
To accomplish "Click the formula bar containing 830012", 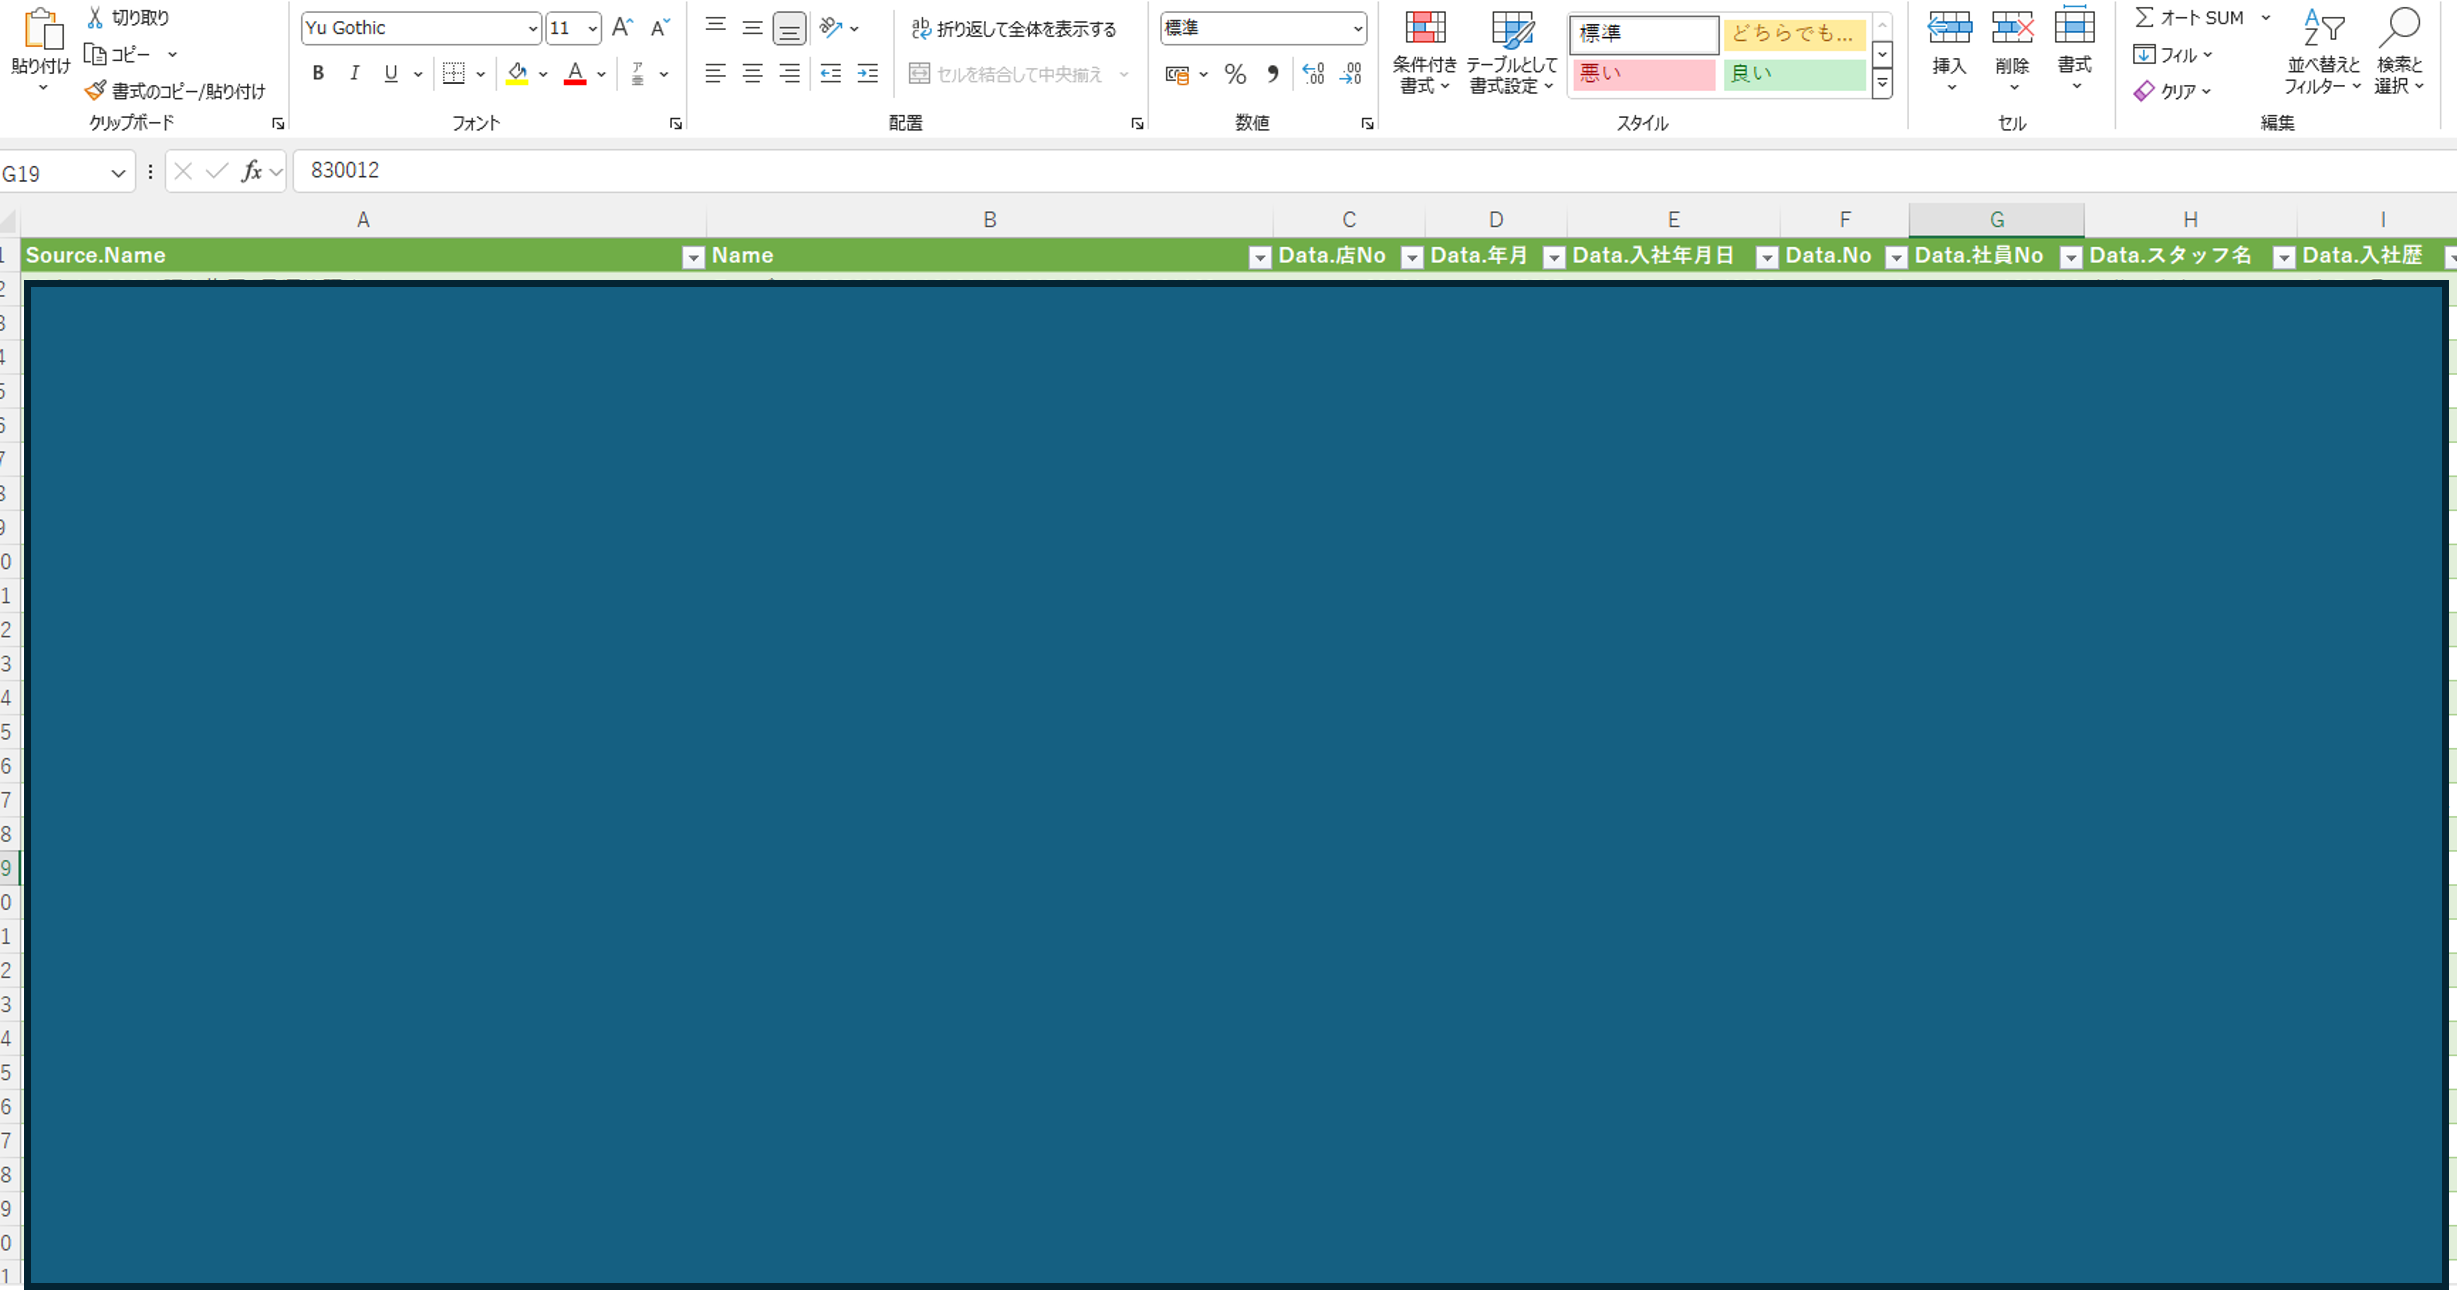I will (1374, 171).
